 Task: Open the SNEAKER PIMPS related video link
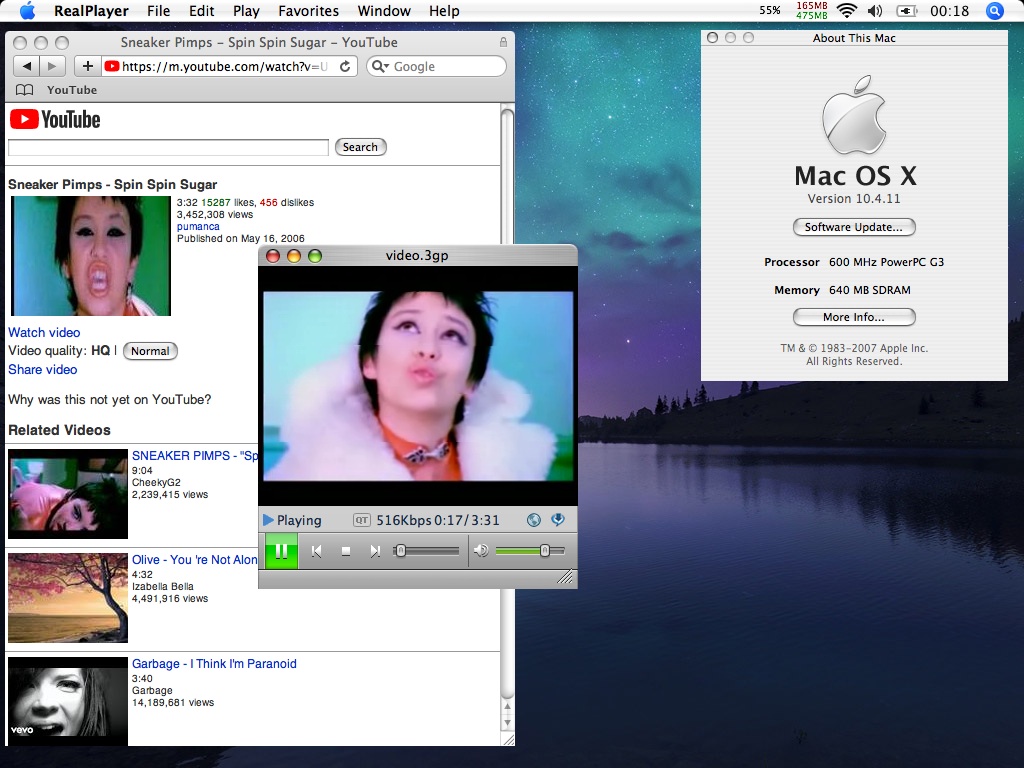click(195, 456)
